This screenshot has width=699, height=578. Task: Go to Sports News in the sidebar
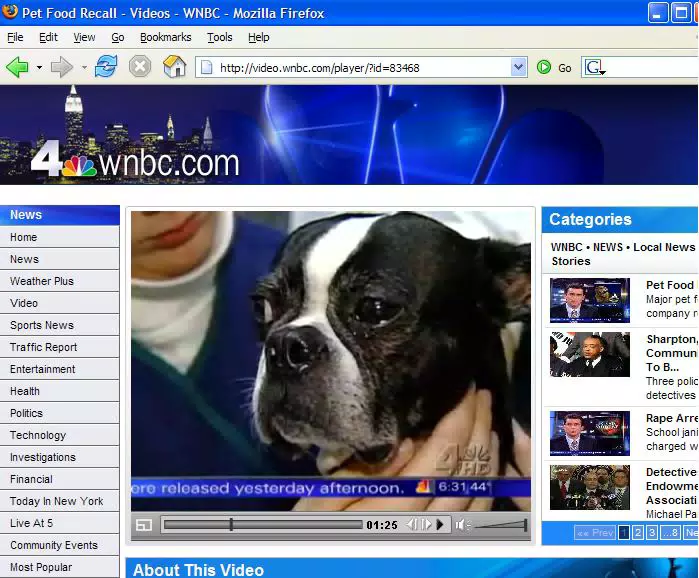tap(60, 325)
